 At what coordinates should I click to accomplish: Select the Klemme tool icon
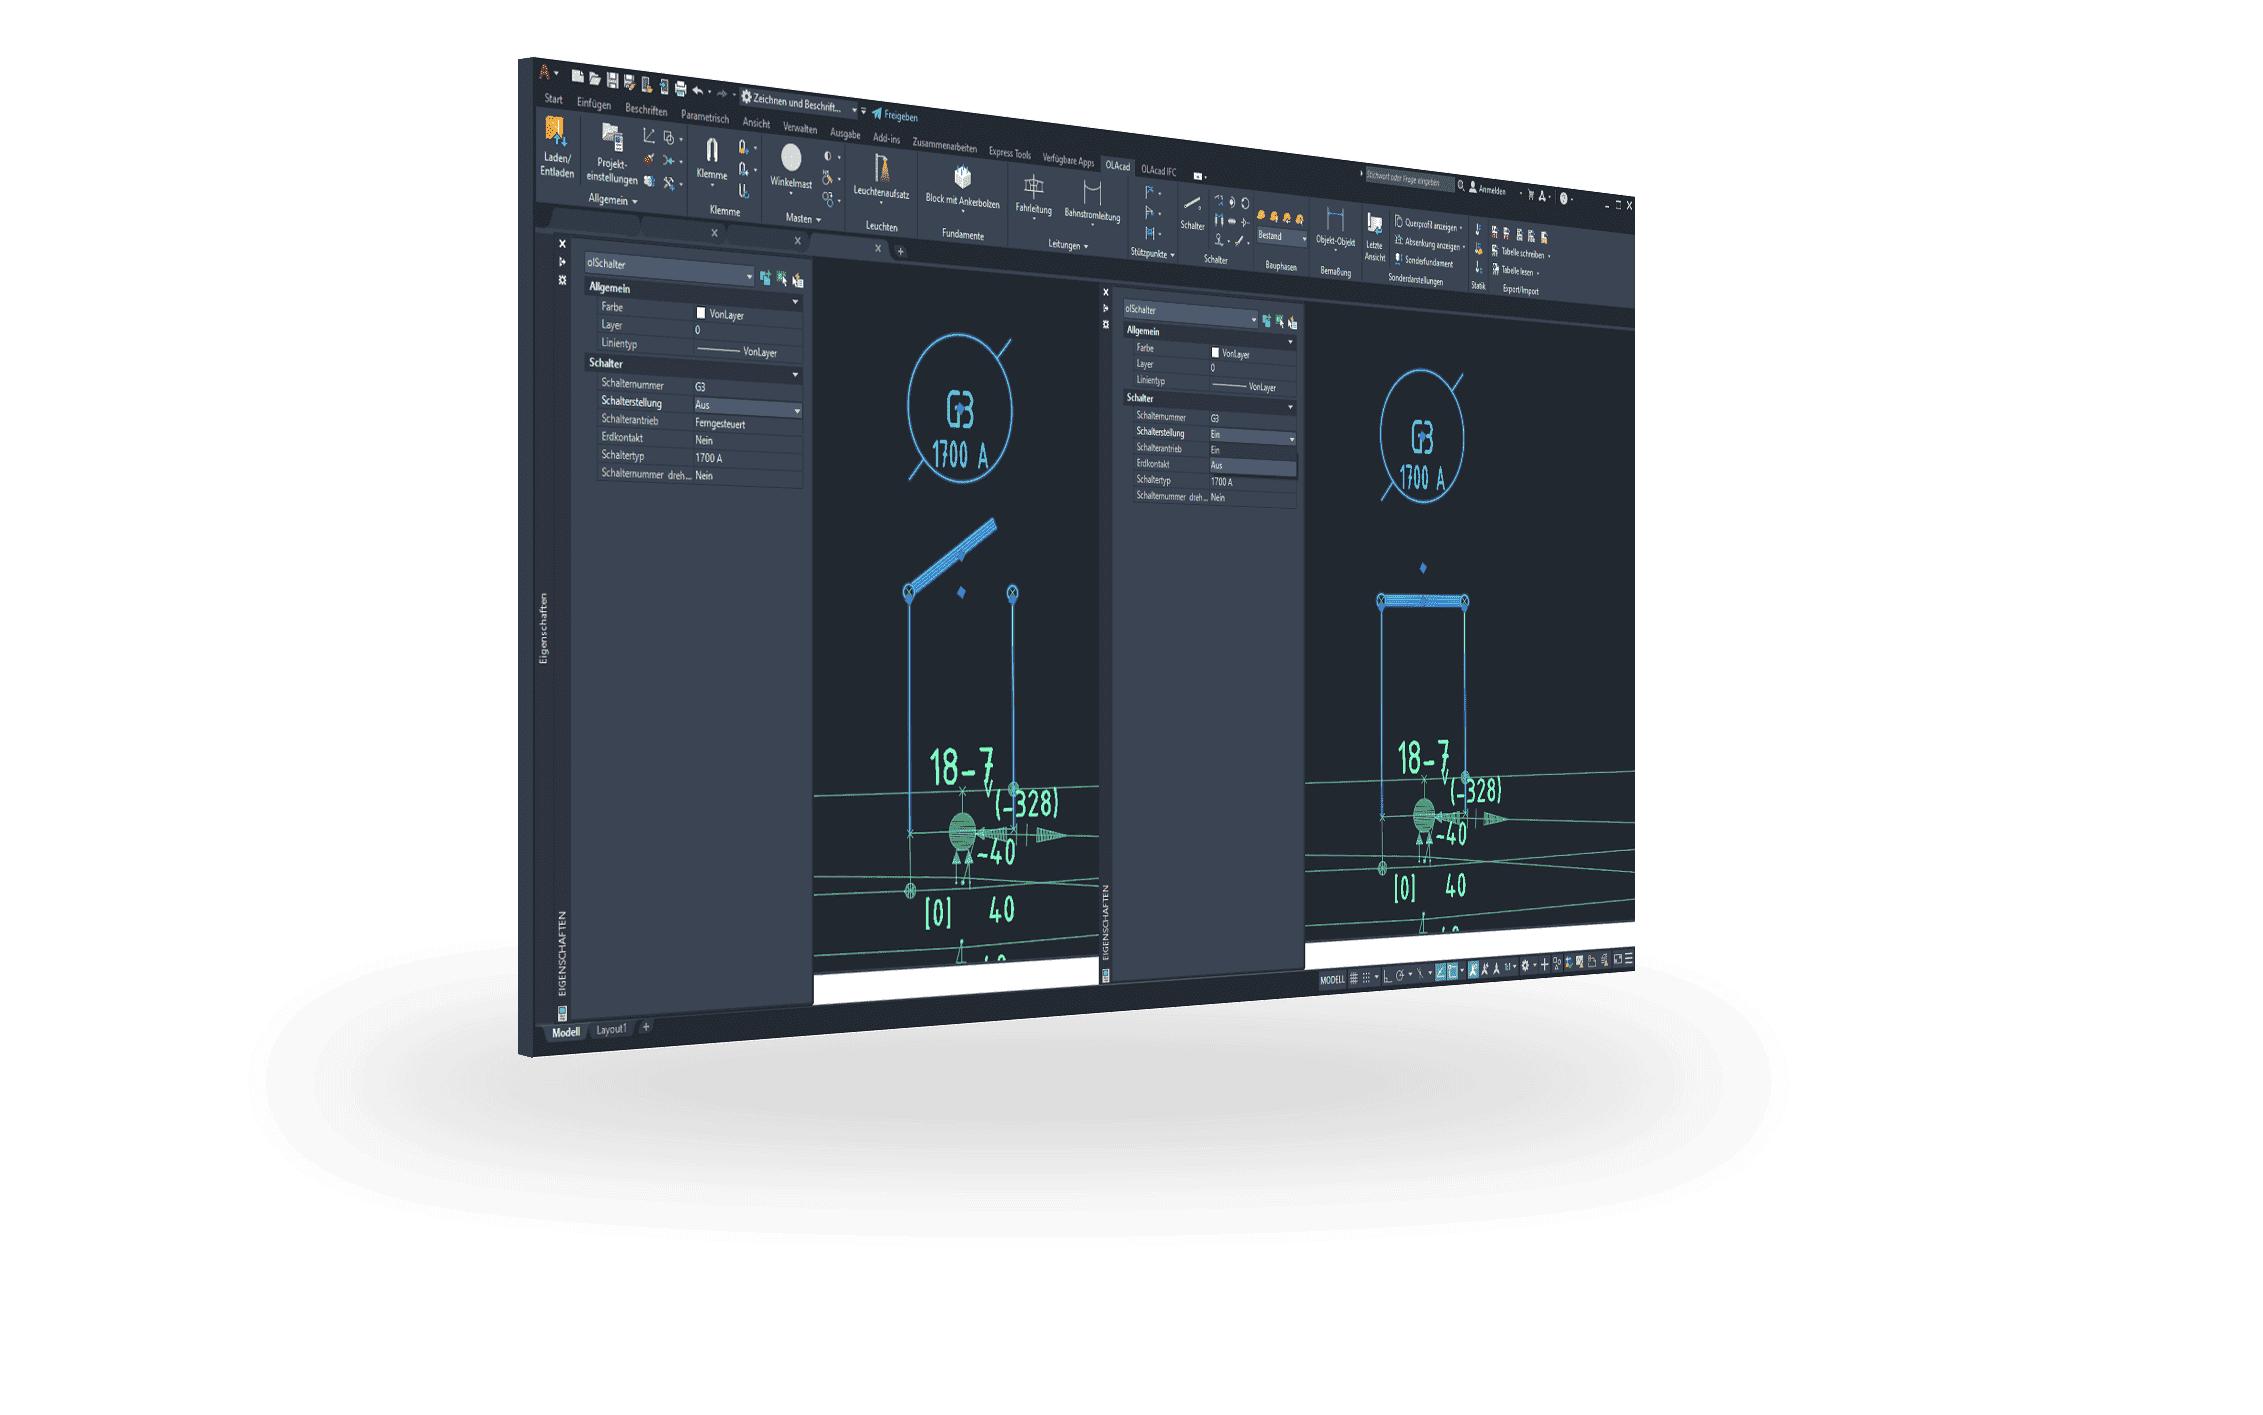[711, 152]
